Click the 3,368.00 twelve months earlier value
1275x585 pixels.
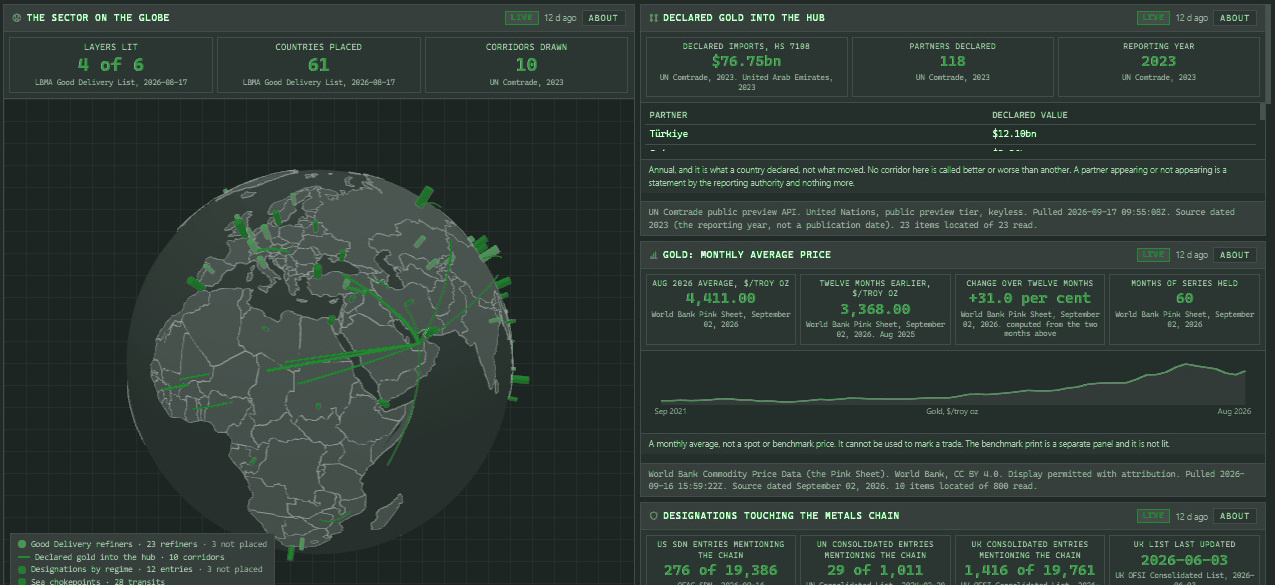875,309
